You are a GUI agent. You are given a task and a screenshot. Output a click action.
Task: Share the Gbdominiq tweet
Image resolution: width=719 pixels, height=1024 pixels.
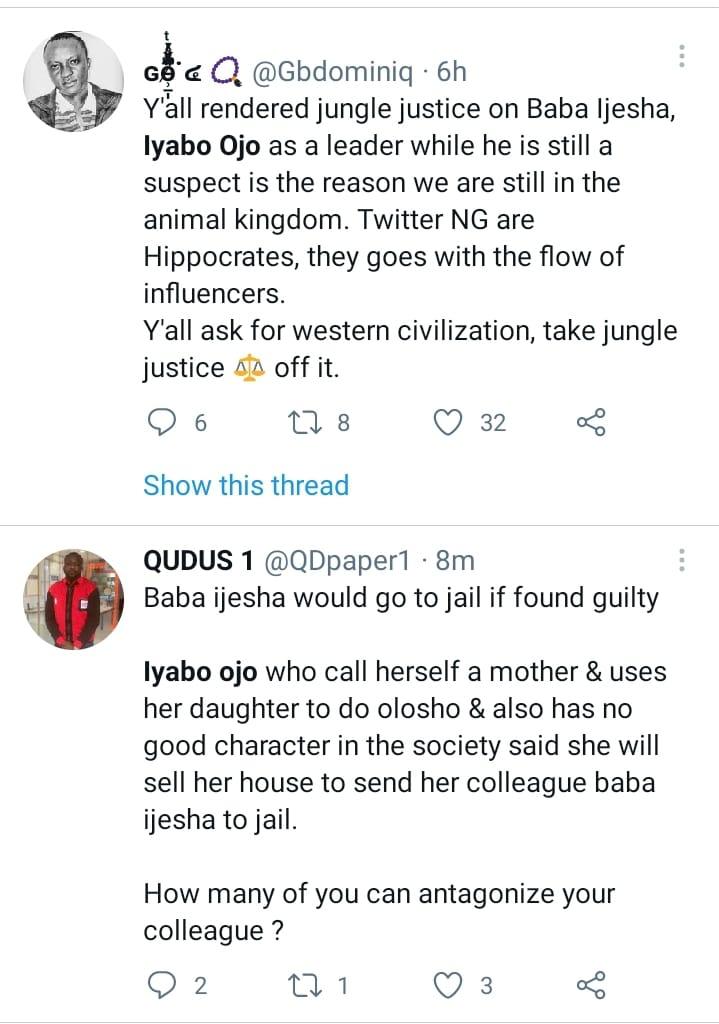(x=591, y=423)
